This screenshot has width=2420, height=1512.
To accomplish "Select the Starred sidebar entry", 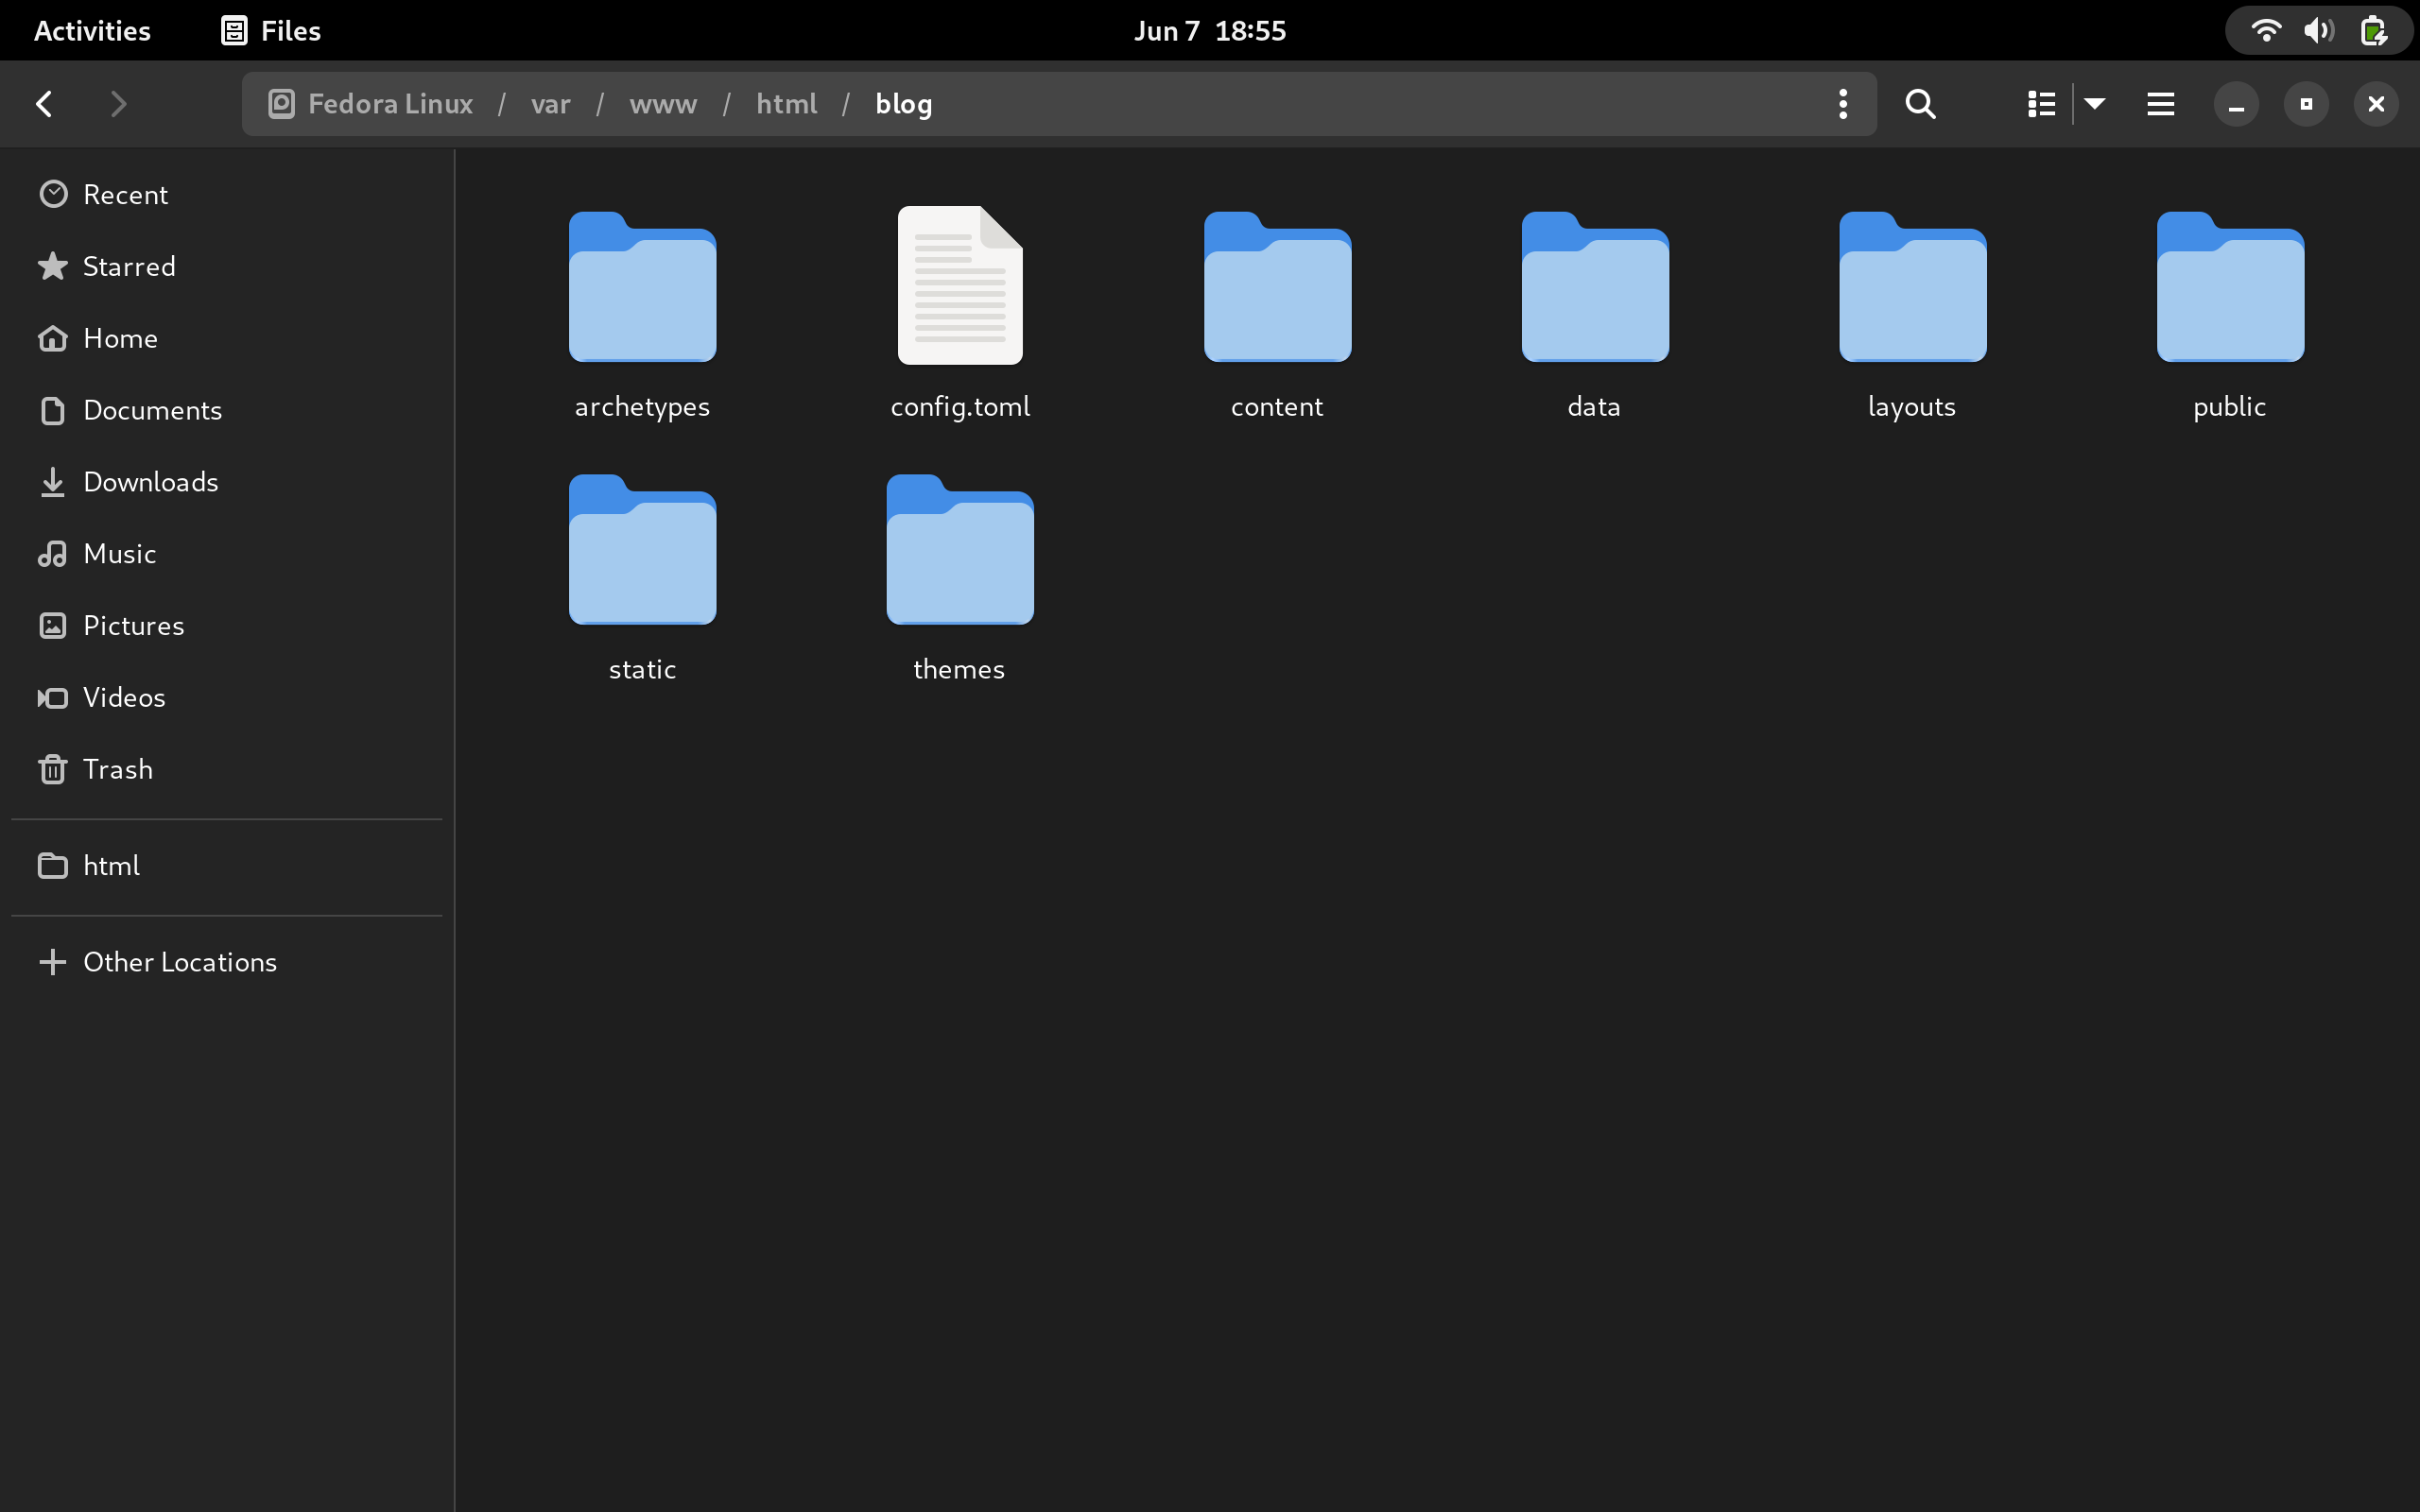I will point(129,266).
